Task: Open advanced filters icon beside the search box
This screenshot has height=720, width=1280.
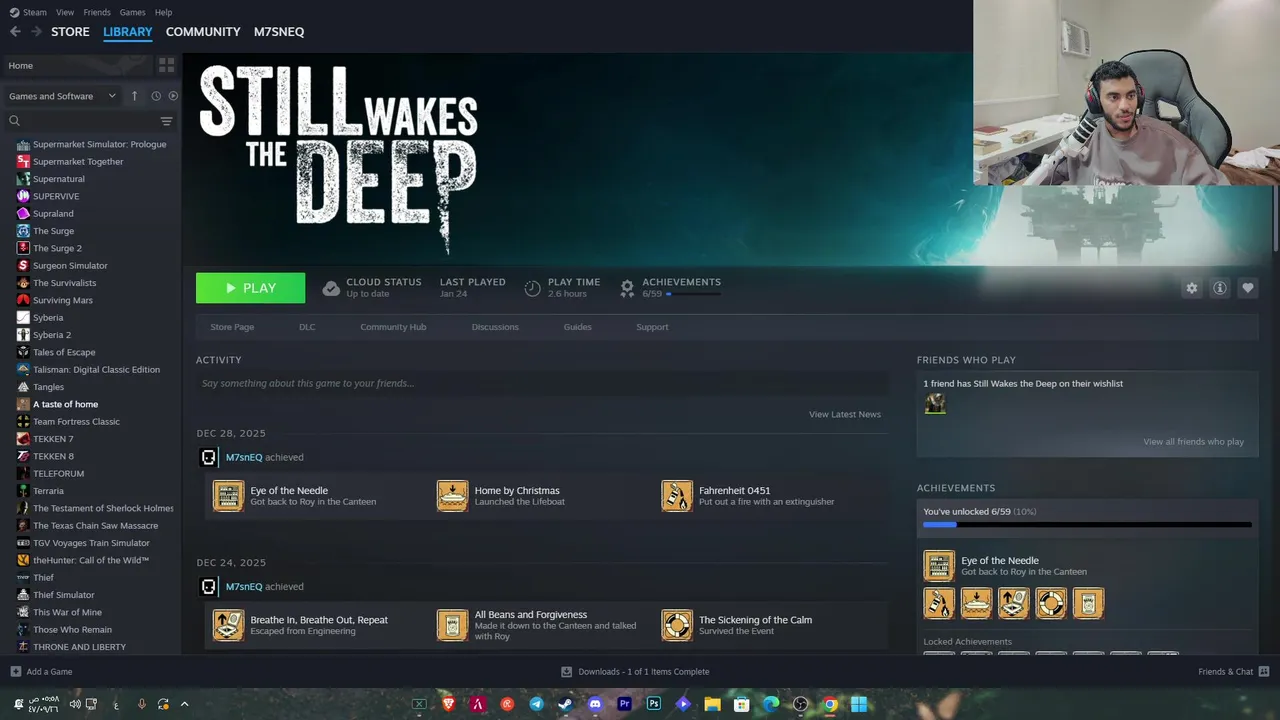Action: (166, 121)
